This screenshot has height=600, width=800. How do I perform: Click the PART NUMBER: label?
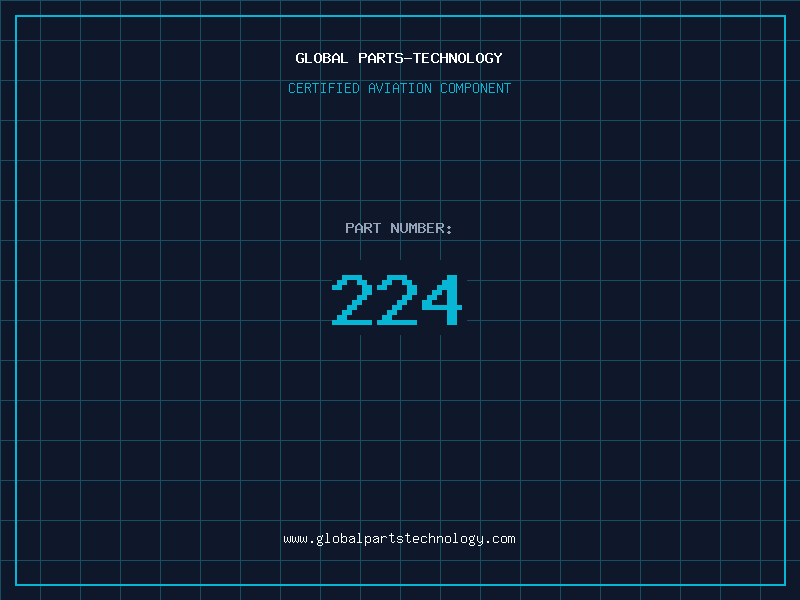[x=399, y=228]
